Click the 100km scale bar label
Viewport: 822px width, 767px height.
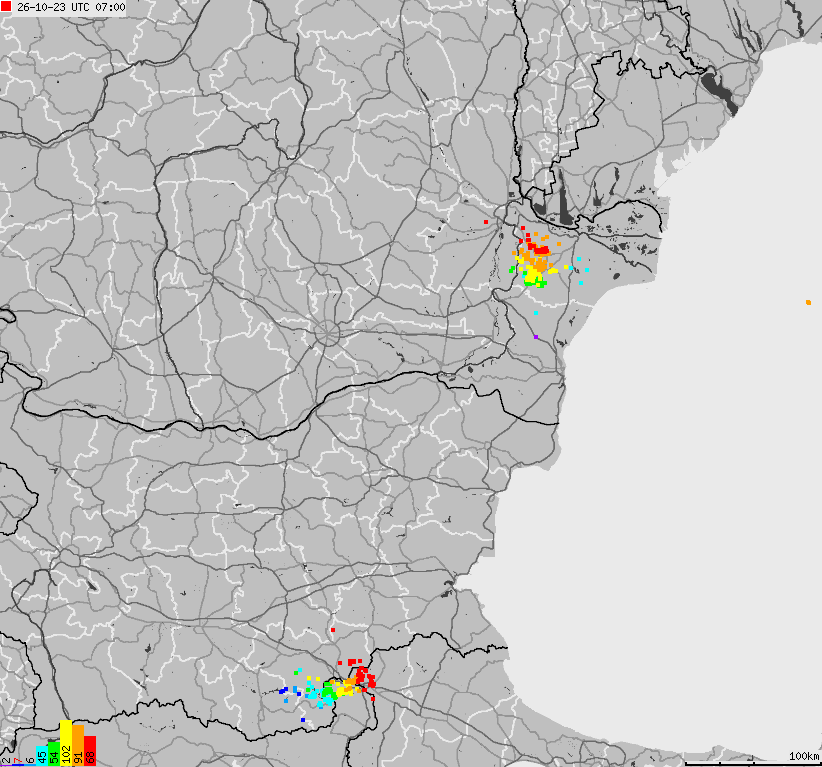coord(804,756)
